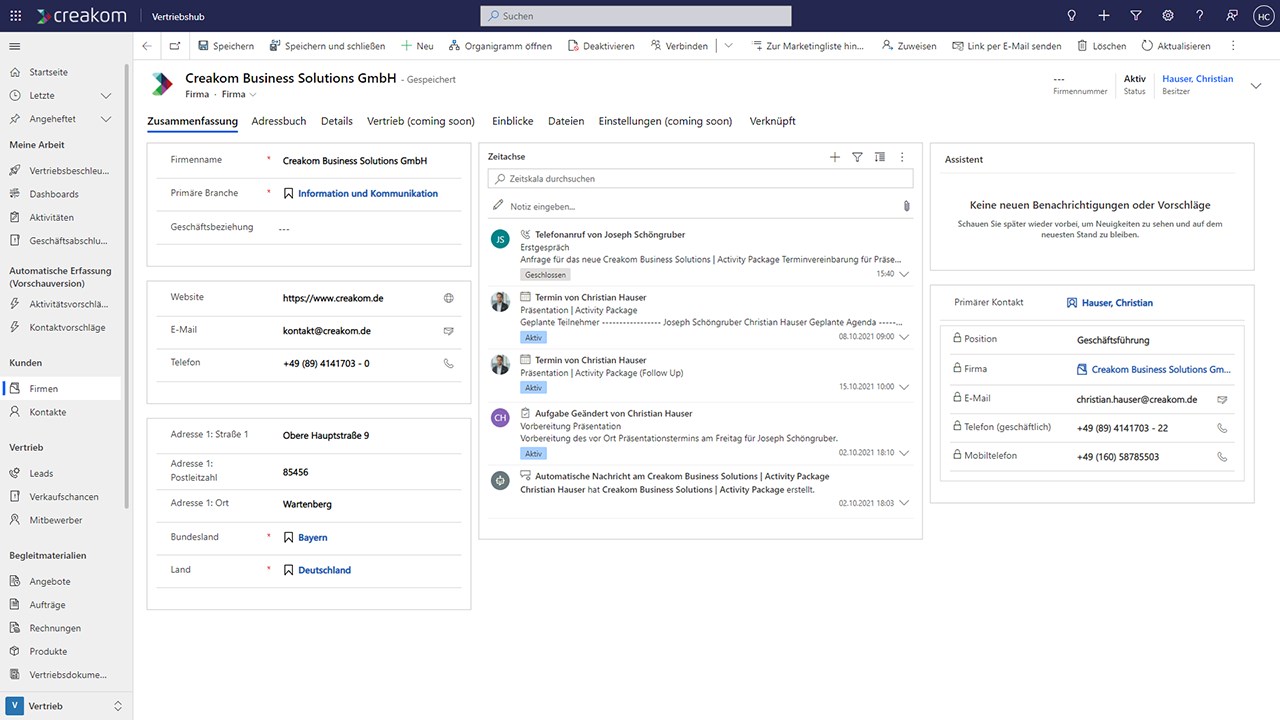Screen dimensions: 1280x720
Task: Click Link per E-Mail senden
Action: coord(1007,46)
